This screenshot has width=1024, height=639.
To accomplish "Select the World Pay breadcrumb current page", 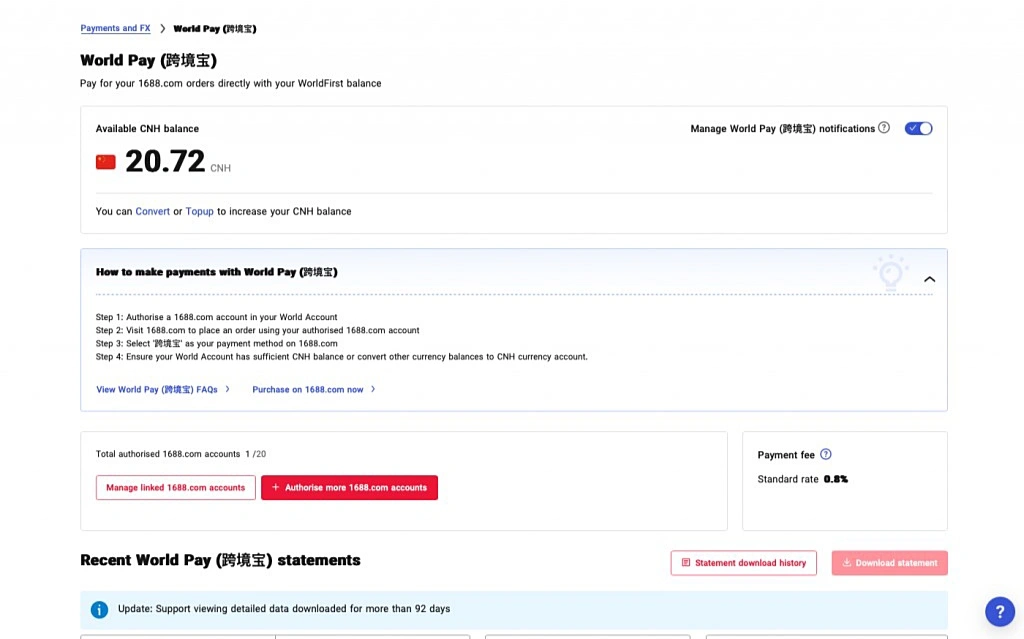I will (x=215, y=29).
